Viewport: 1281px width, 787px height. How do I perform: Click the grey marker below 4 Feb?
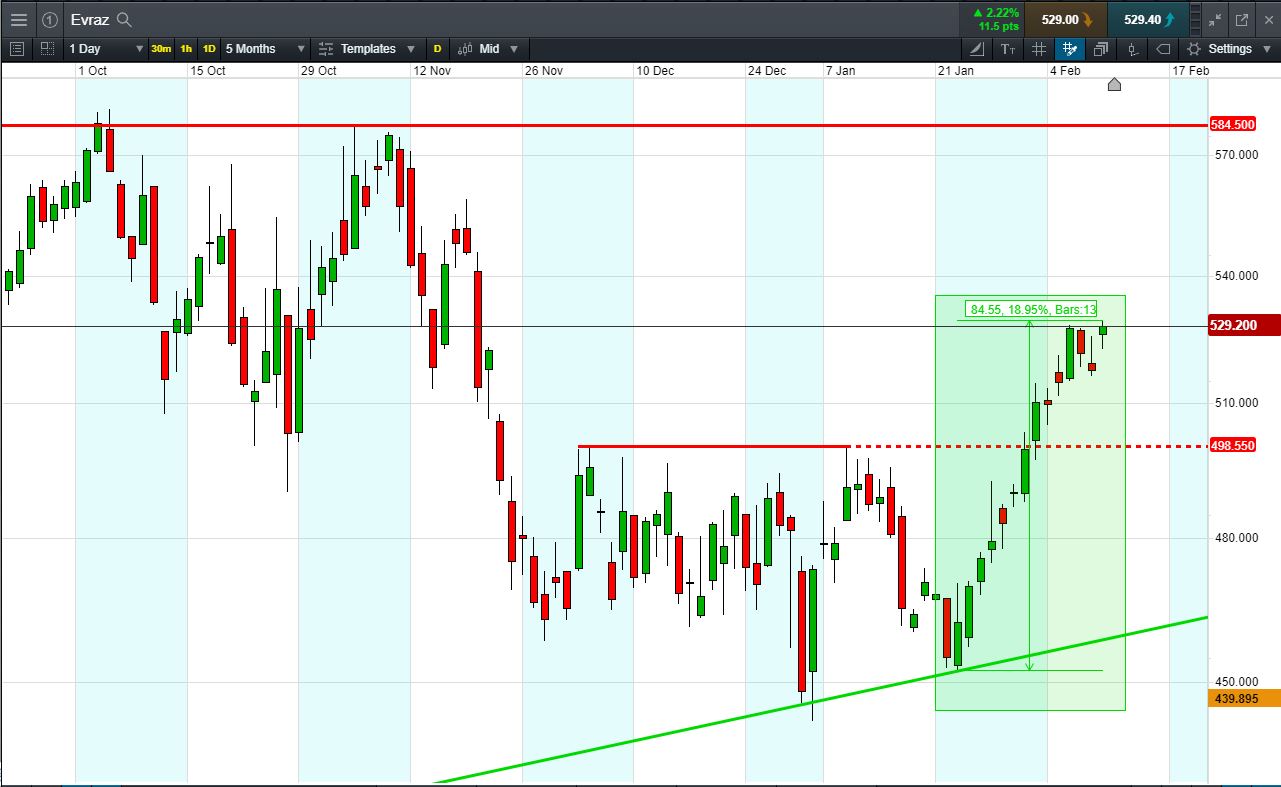[1114, 85]
